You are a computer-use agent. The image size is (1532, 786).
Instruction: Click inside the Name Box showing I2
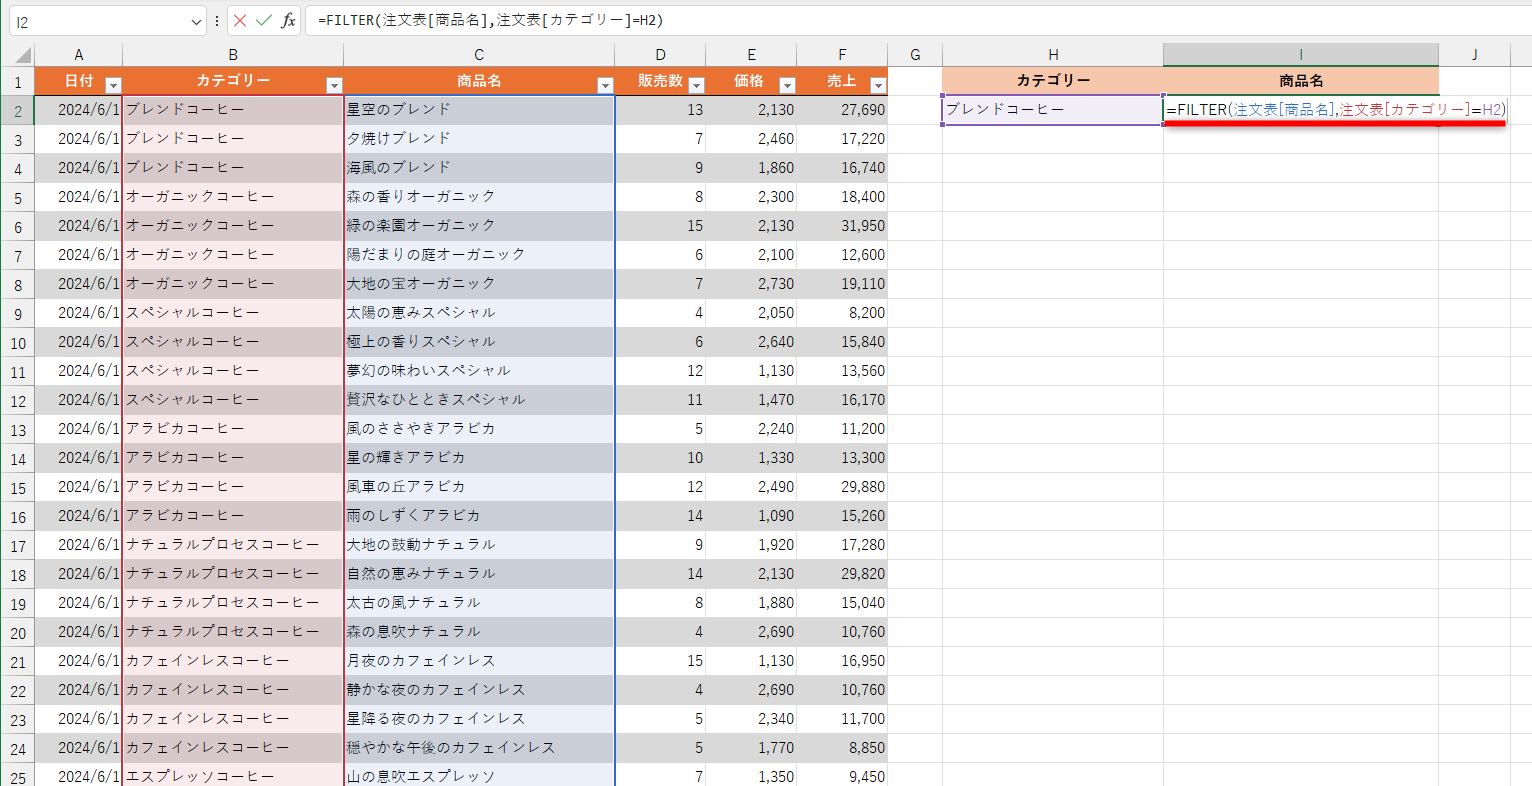click(100, 21)
